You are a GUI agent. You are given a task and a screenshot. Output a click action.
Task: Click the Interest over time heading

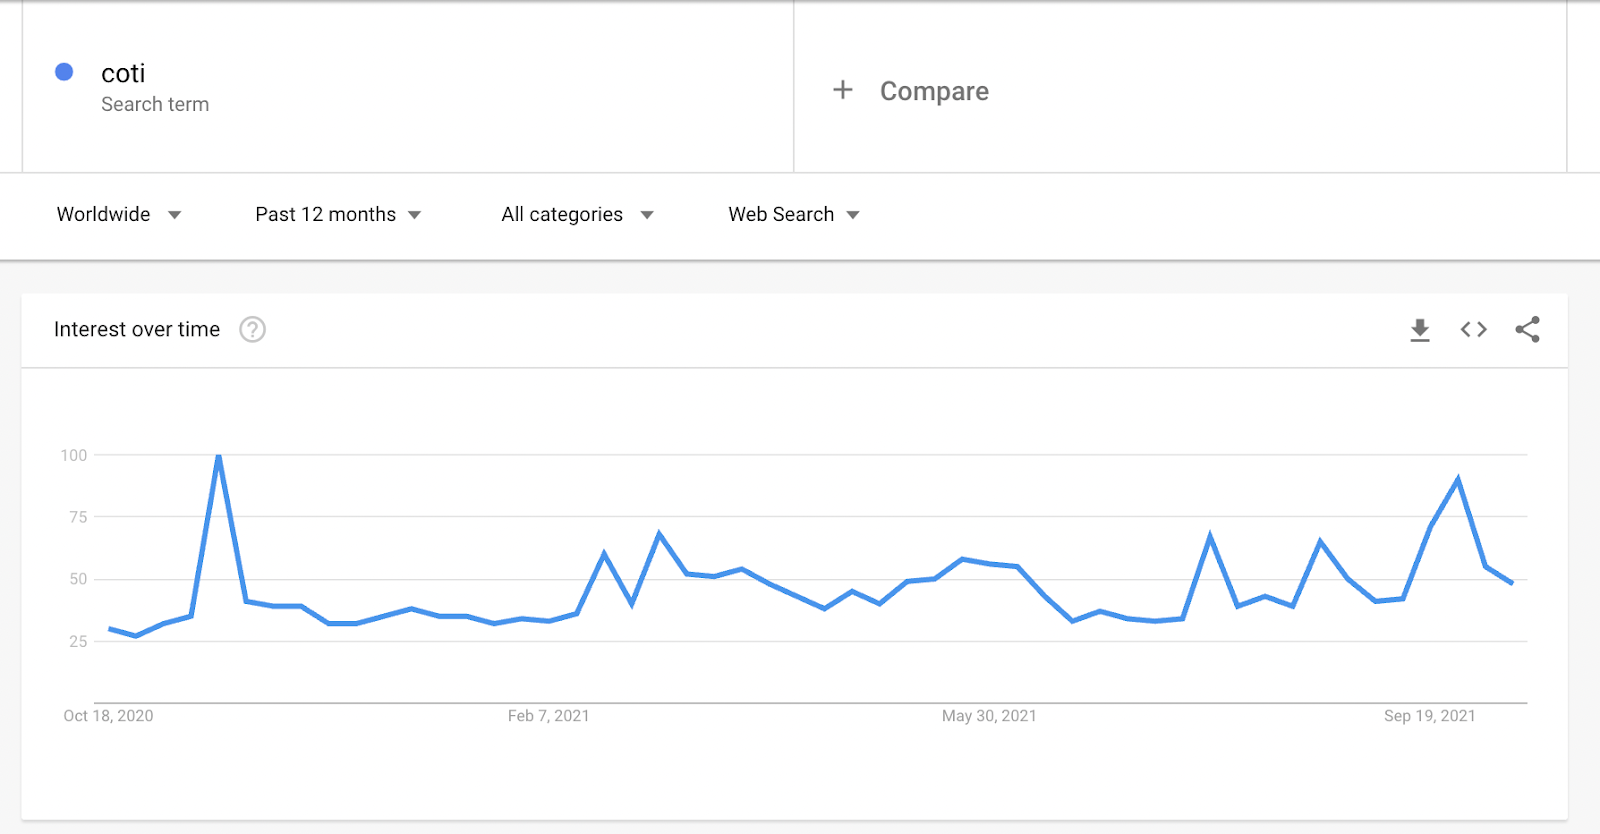137,330
